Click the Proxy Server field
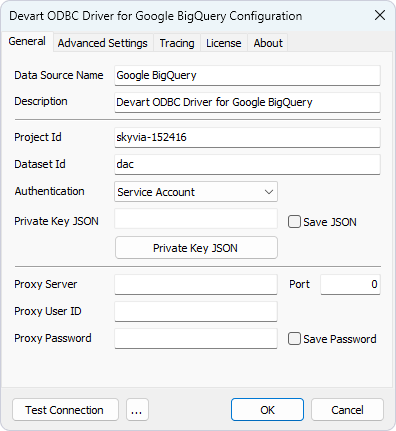 tap(196, 284)
